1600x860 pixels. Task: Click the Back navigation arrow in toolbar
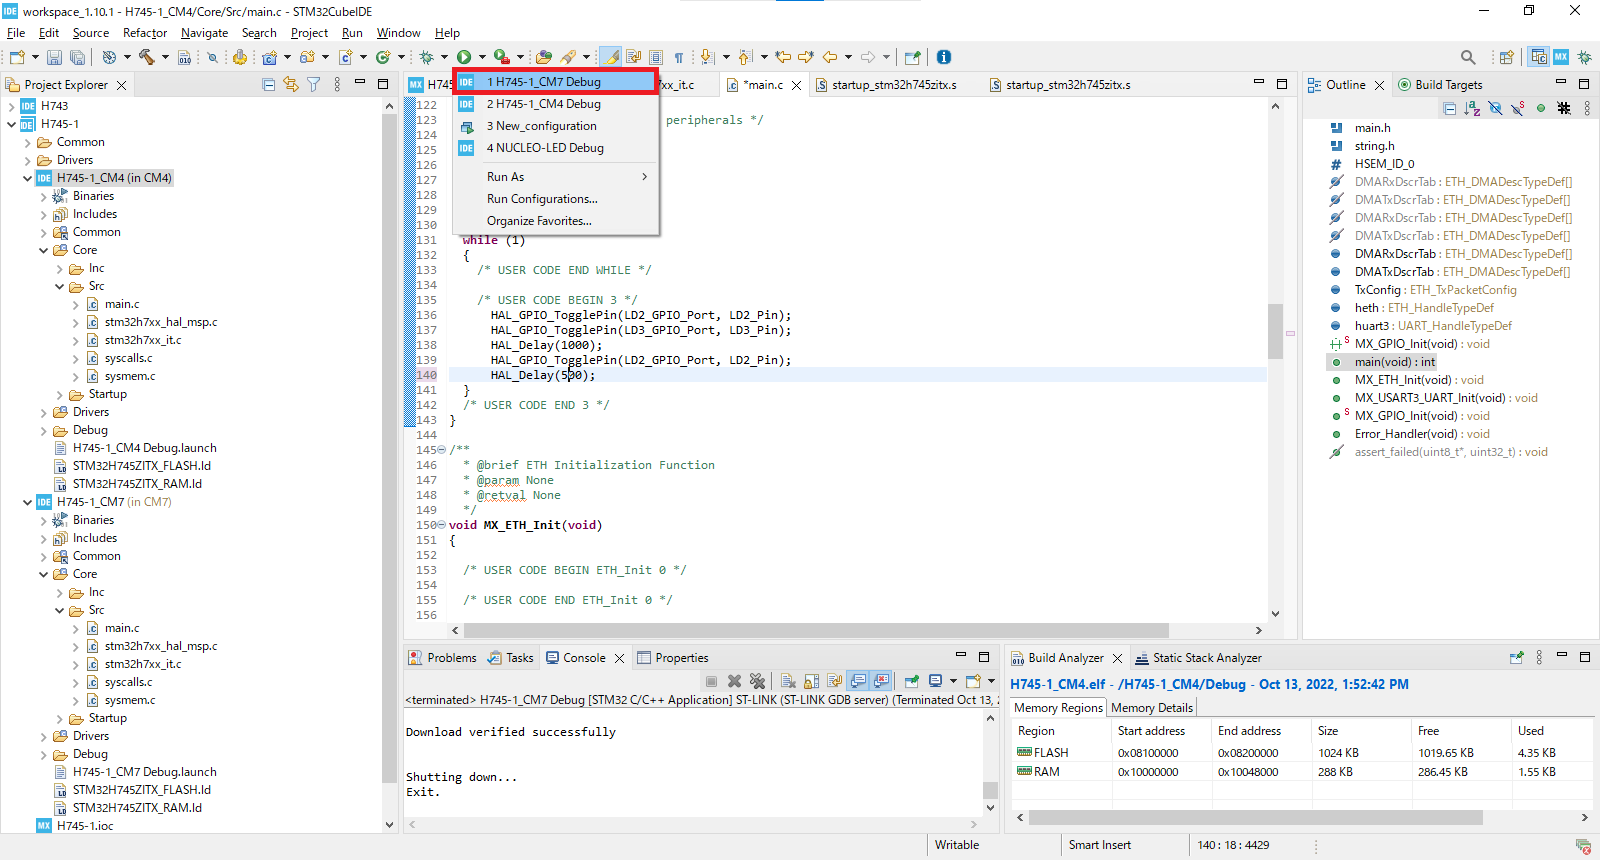click(x=830, y=57)
